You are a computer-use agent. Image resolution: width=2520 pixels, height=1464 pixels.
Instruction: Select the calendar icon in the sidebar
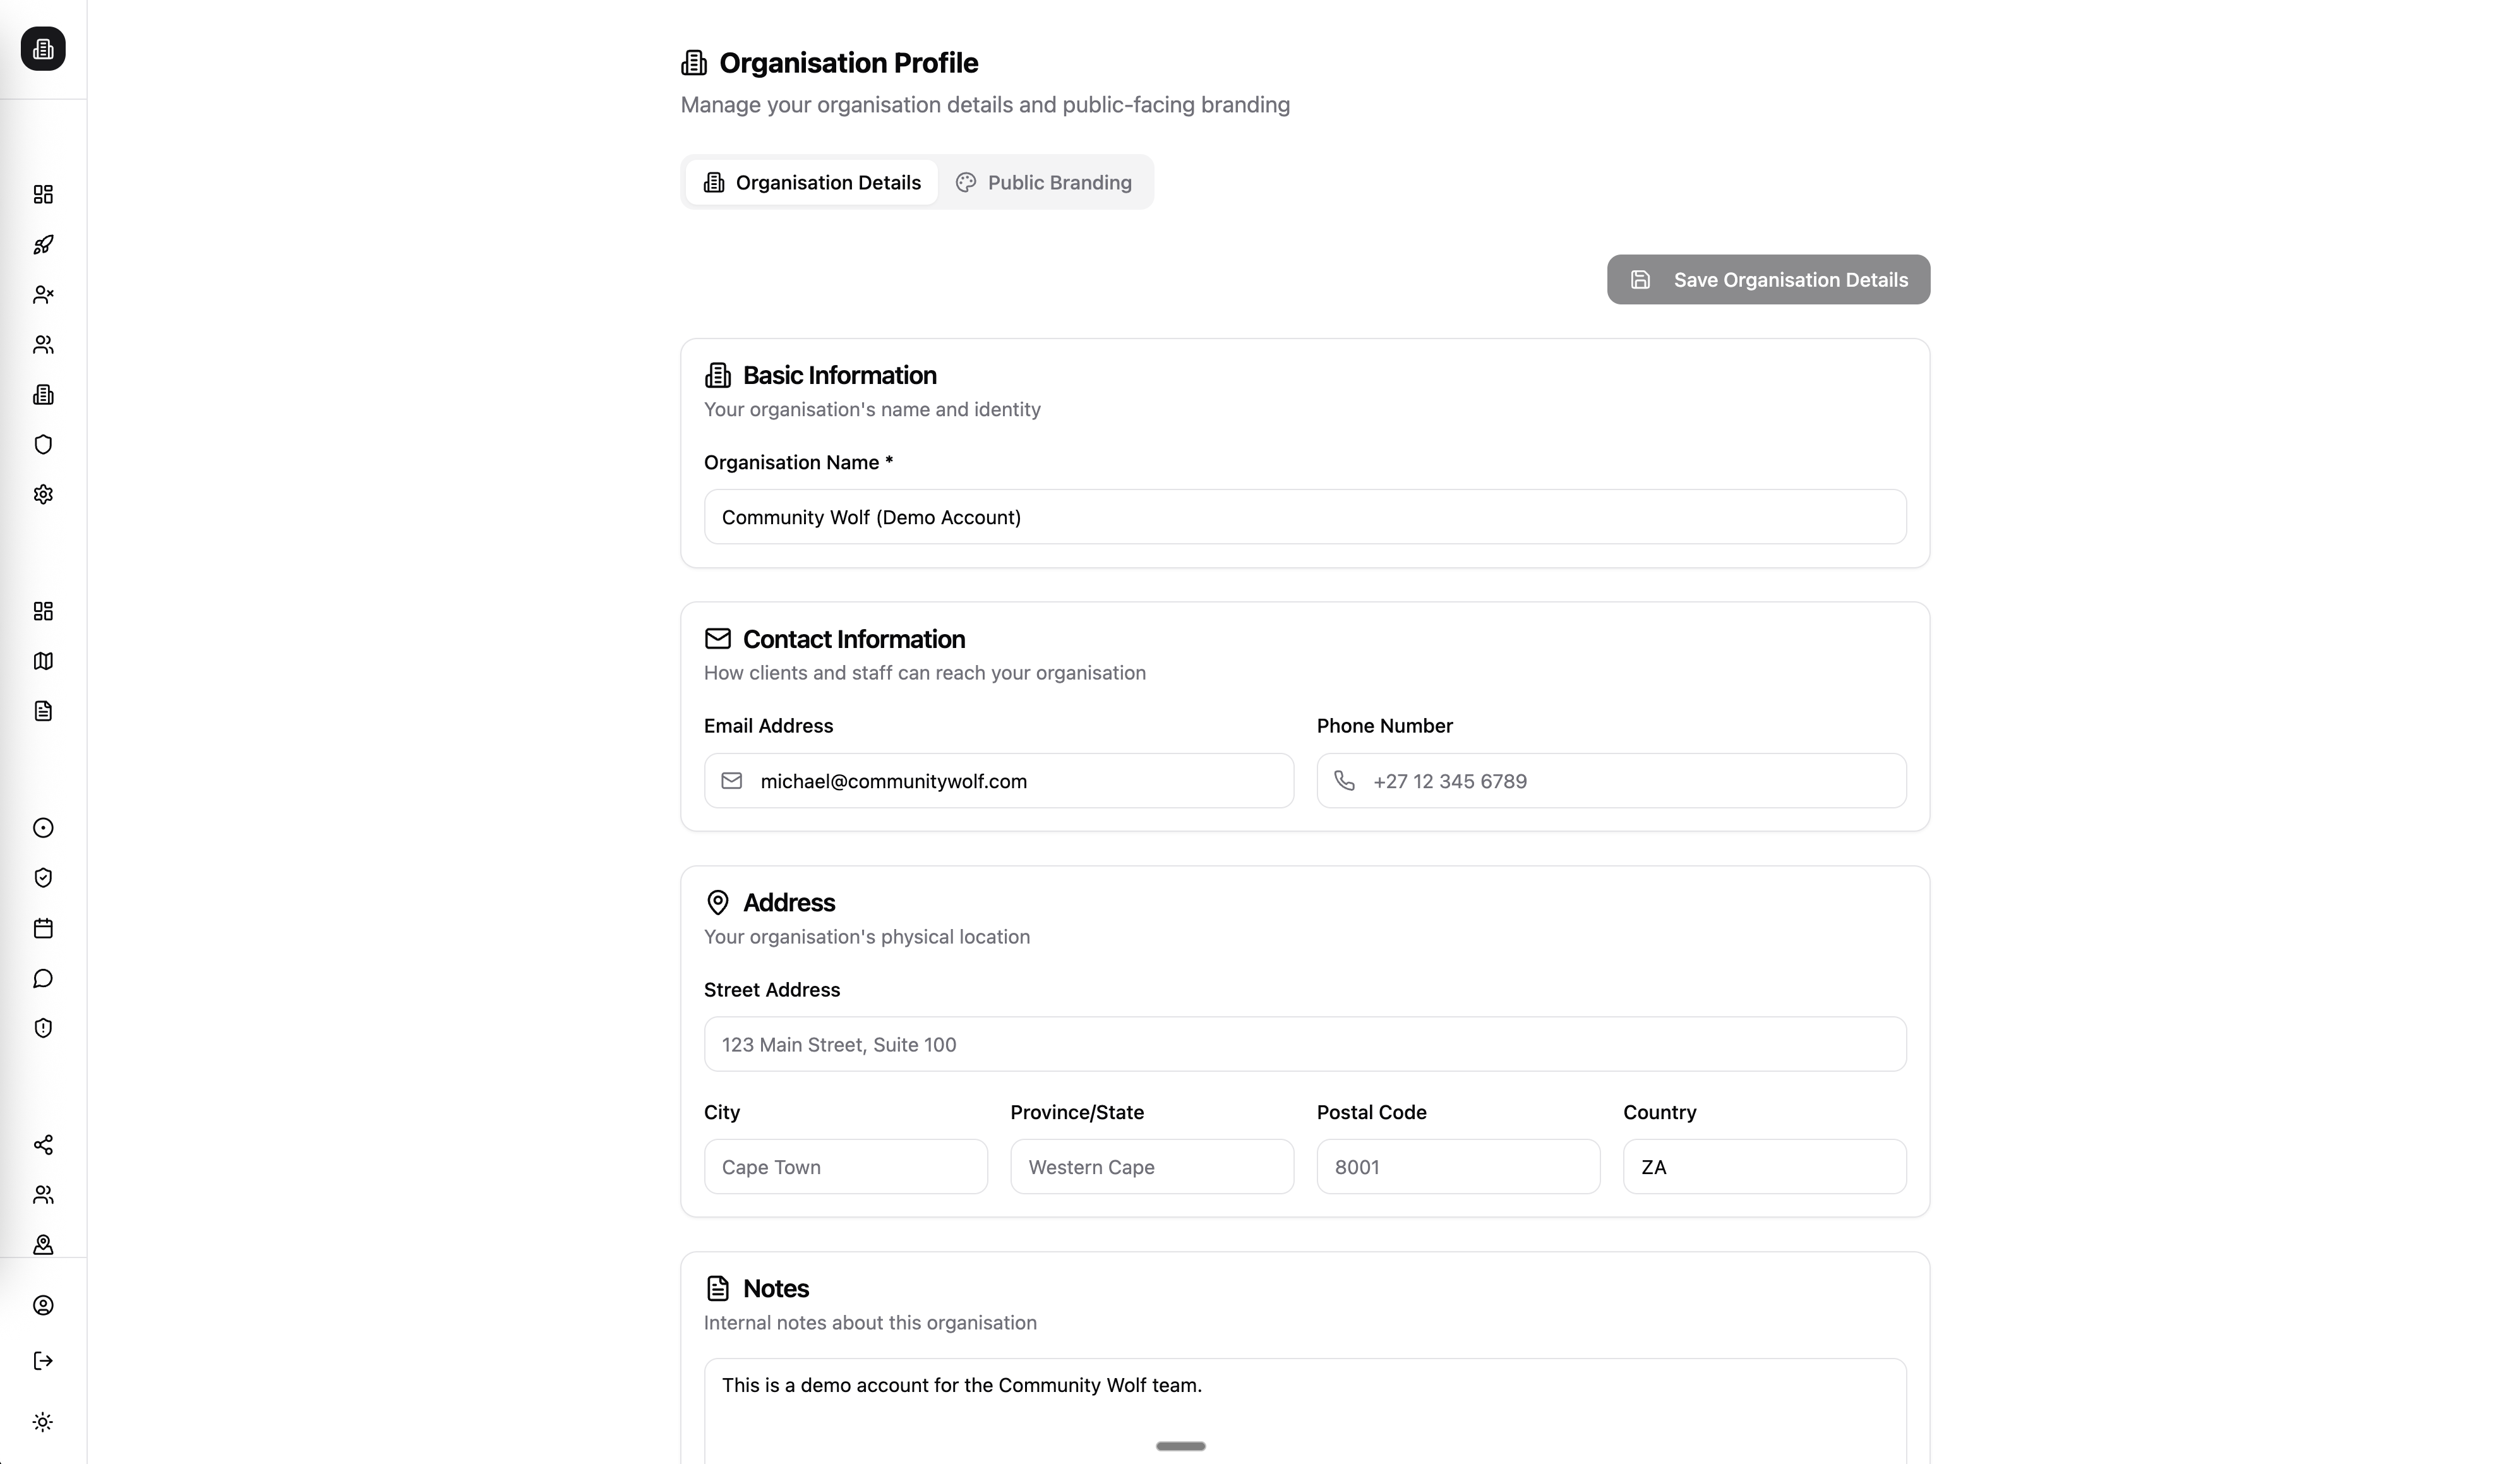(x=43, y=928)
